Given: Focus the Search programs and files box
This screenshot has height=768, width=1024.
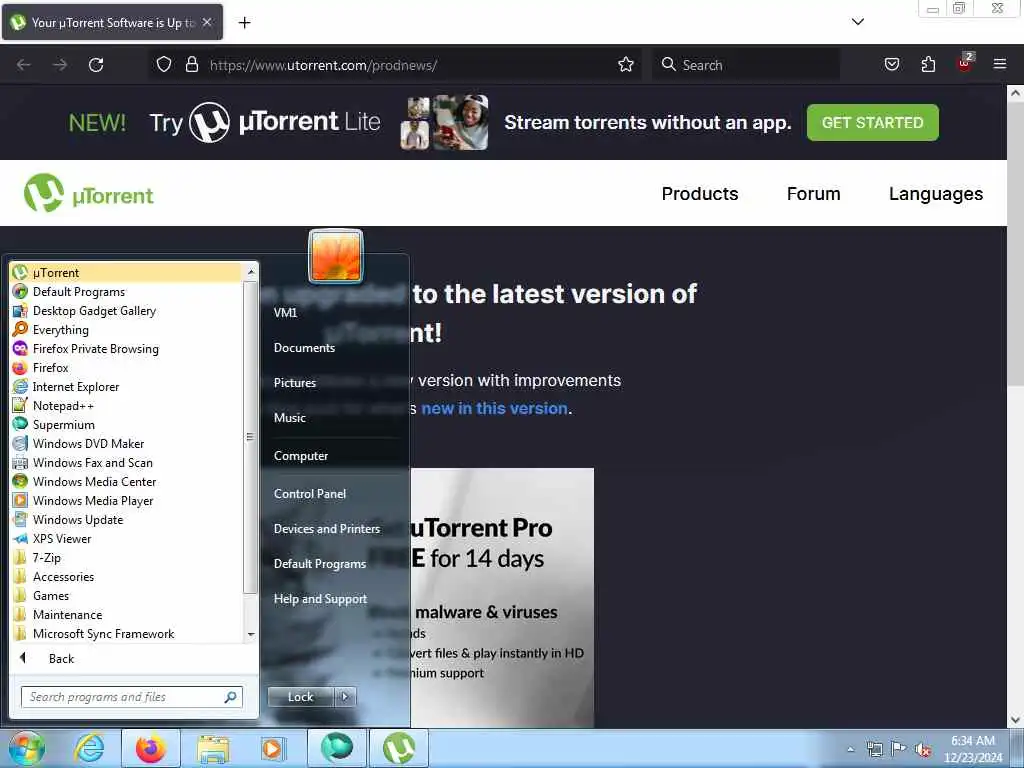Looking at the screenshot, I should pos(131,697).
